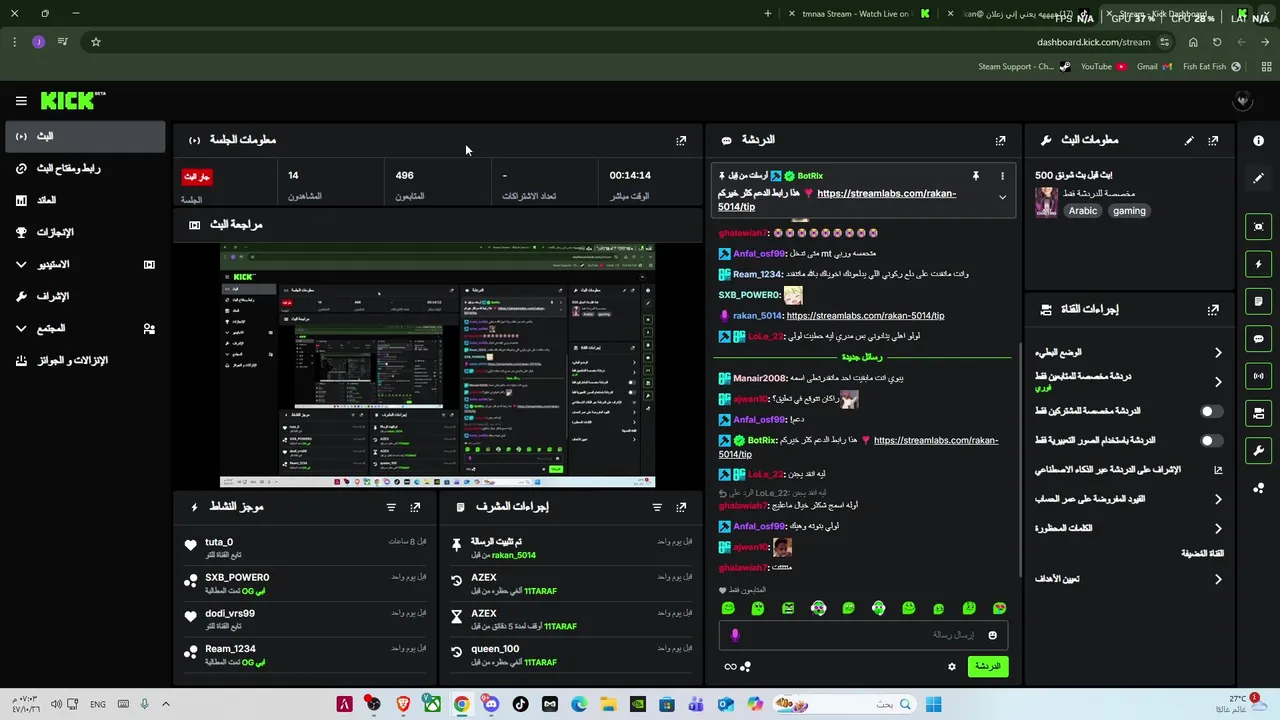Viewport: 1280px width, 720px height.
Task: Expand the Studio sidebar section
Action: click(x=85, y=264)
